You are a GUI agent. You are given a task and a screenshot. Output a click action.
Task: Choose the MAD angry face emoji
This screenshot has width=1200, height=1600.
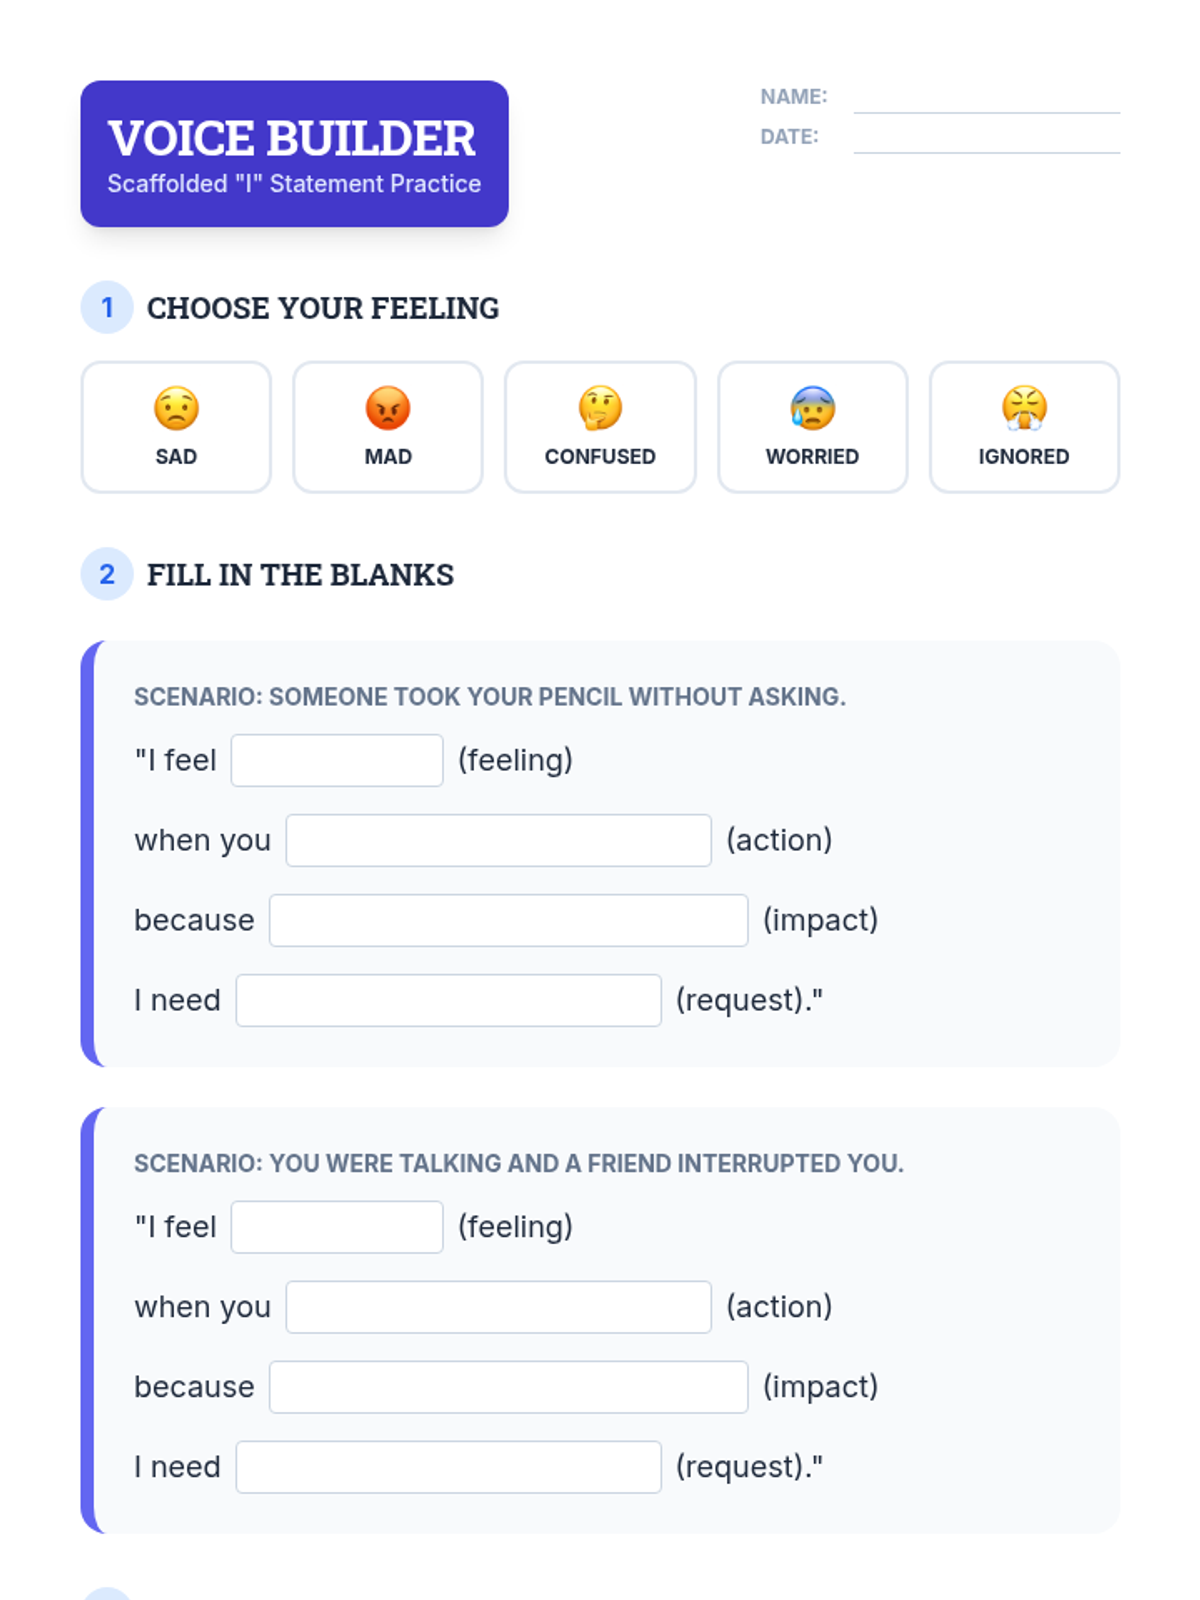388,408
